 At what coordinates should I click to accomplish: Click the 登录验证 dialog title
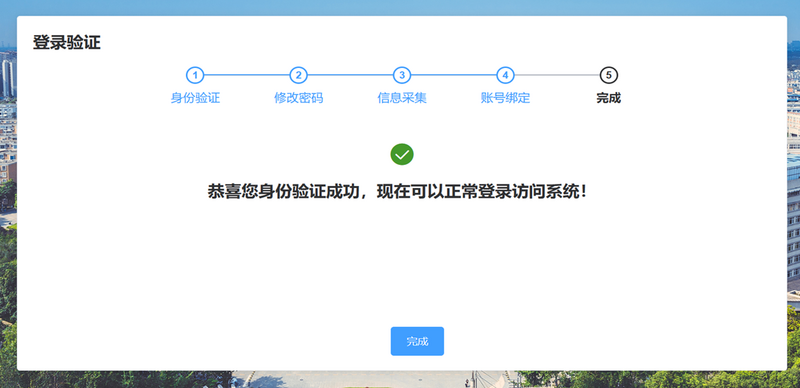67,43
